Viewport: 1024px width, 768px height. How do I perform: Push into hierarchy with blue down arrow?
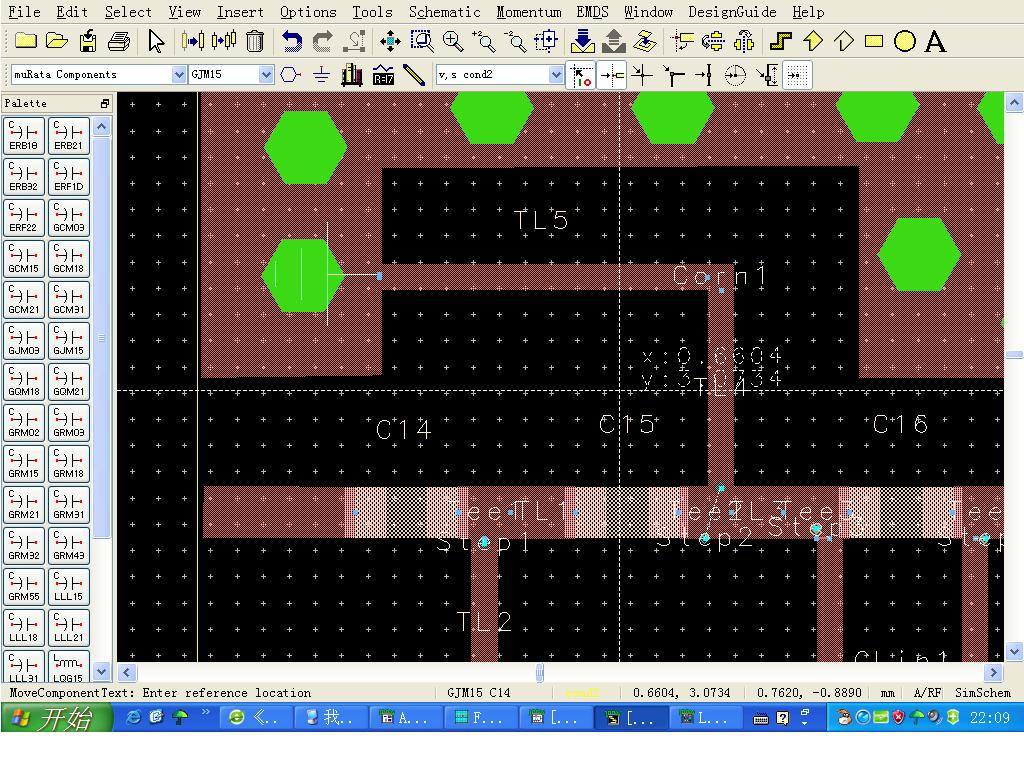(x=583, y=41)
